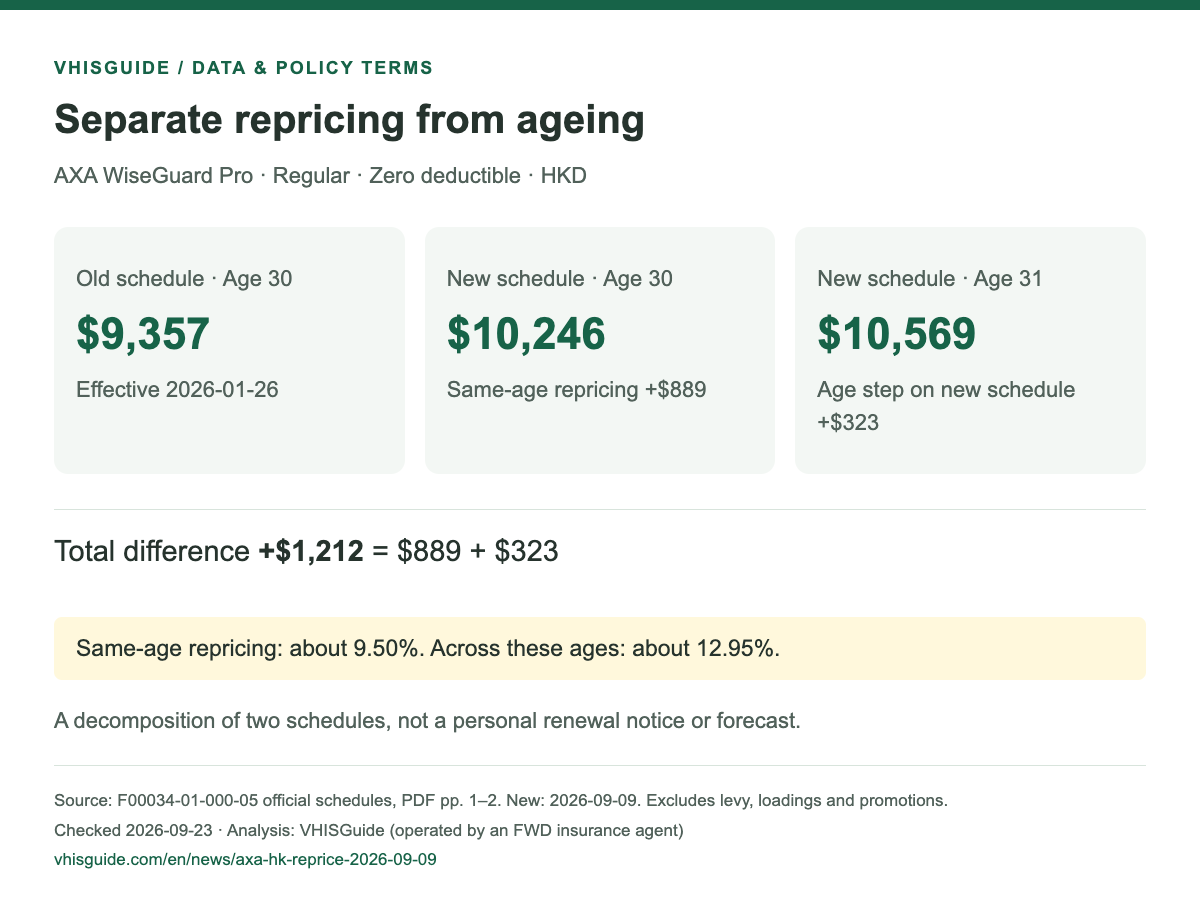
Task: Select the heading 'Separate repricing from ageing'
Action: tap(349, 120)
